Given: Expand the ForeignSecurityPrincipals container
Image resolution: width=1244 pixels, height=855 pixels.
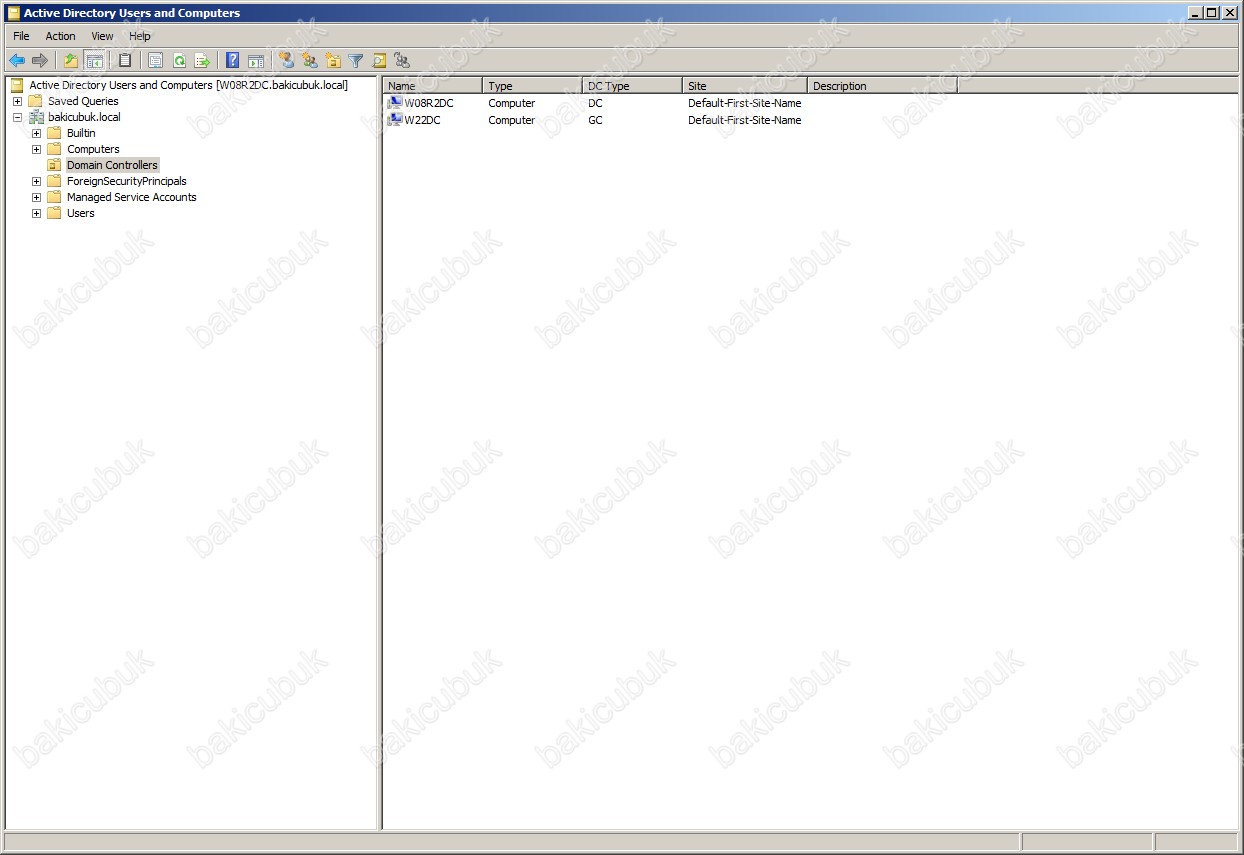Looking at the screenshot, I should [36, 181].
